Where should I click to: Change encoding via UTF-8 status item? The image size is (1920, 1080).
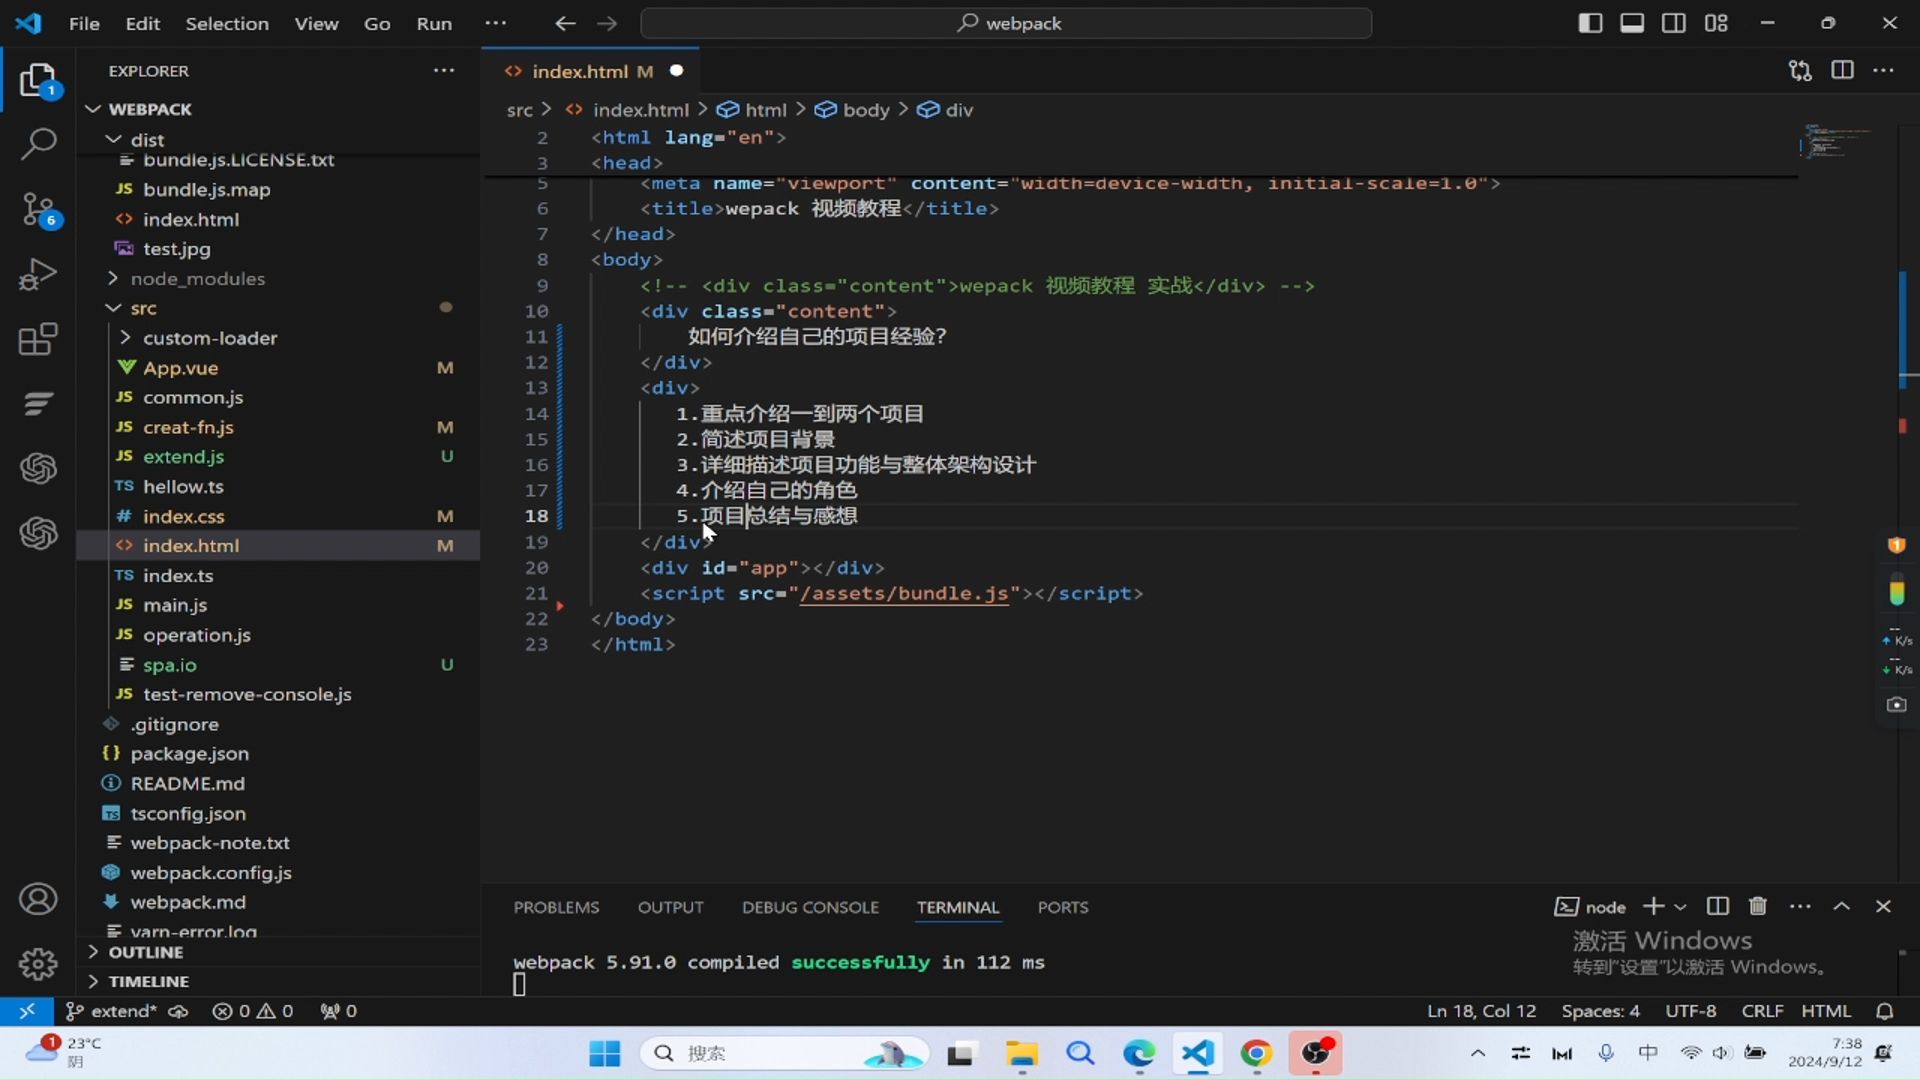coord(1690,1011)
